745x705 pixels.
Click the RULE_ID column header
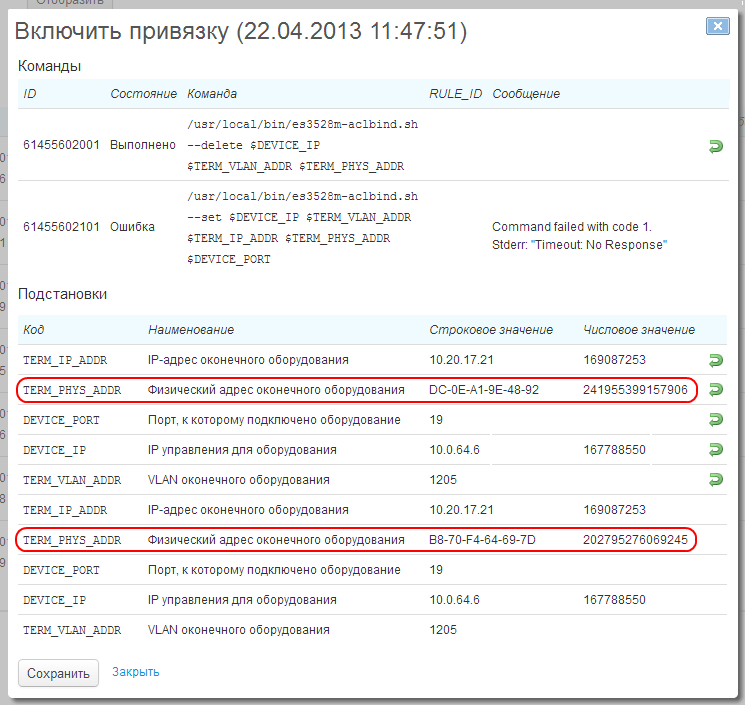pos(455,94)
